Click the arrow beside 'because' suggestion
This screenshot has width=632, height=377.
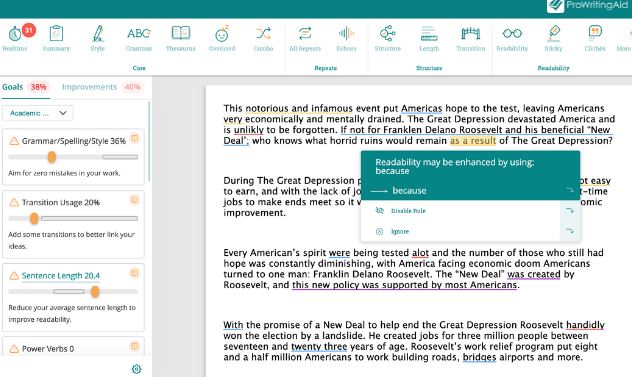pos(570,190)
